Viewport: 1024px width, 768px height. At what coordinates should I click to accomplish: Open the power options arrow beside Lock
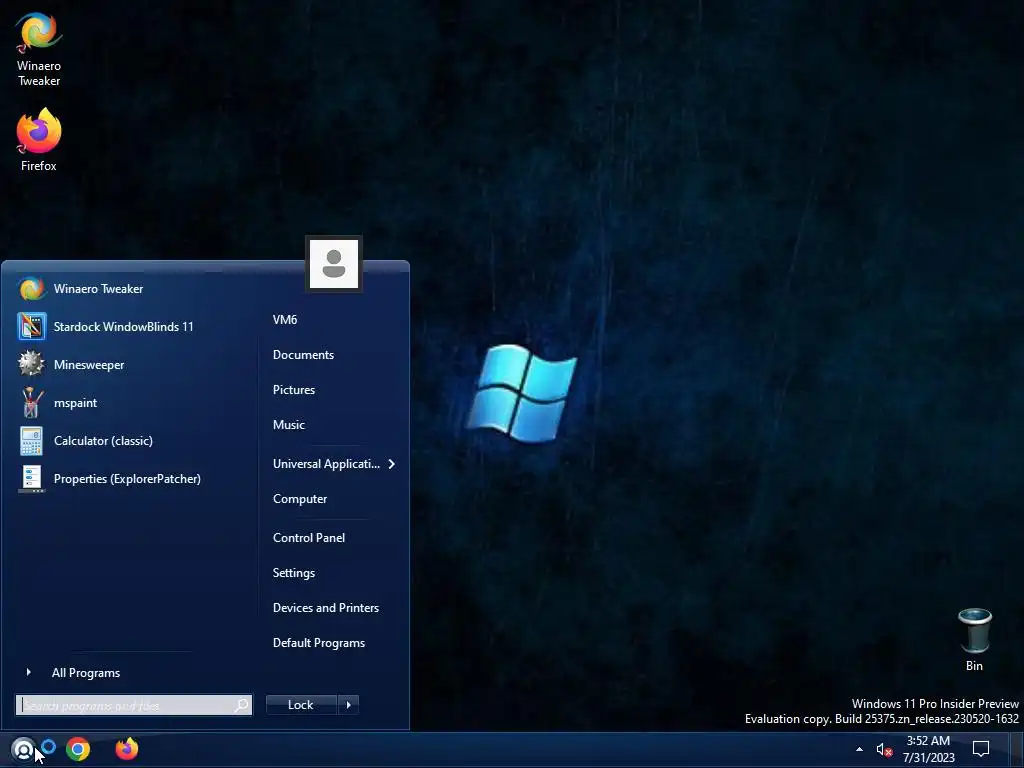[348, 705]
